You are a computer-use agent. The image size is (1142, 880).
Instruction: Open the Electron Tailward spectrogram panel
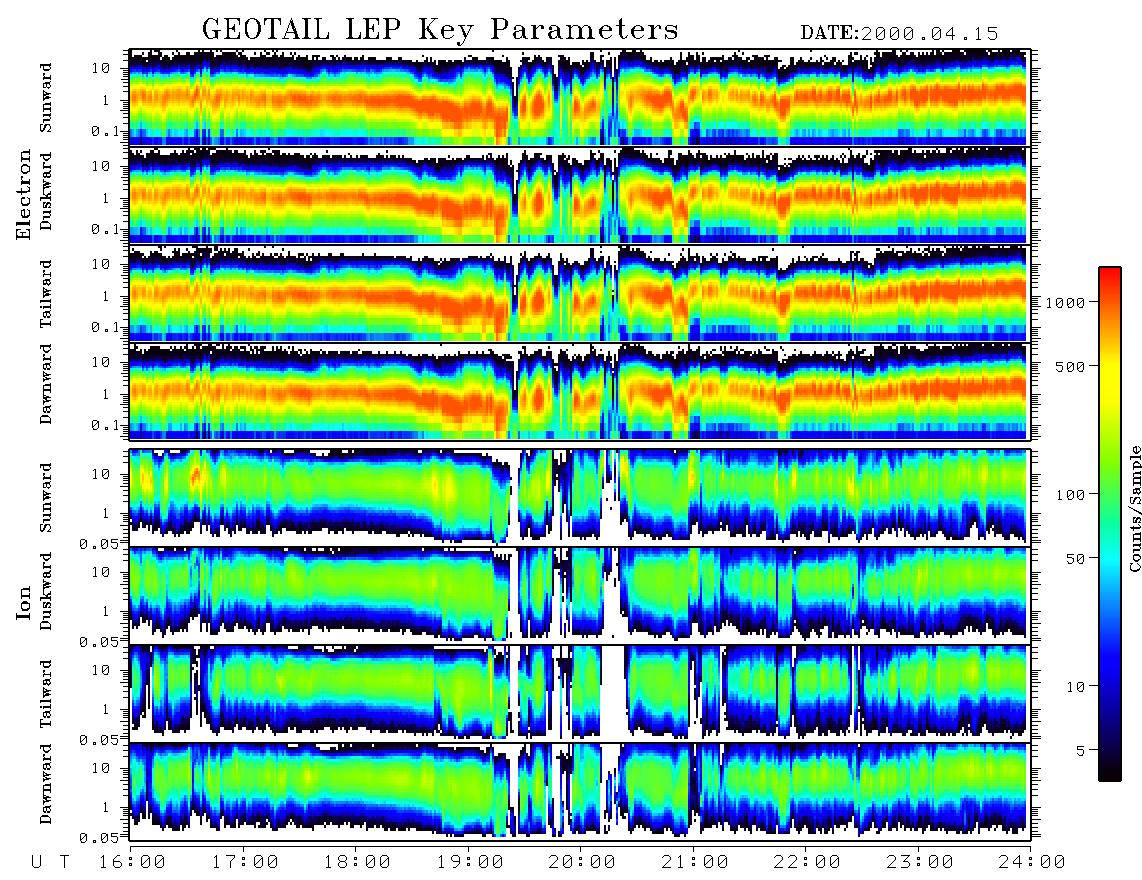[x=578, y=294]
